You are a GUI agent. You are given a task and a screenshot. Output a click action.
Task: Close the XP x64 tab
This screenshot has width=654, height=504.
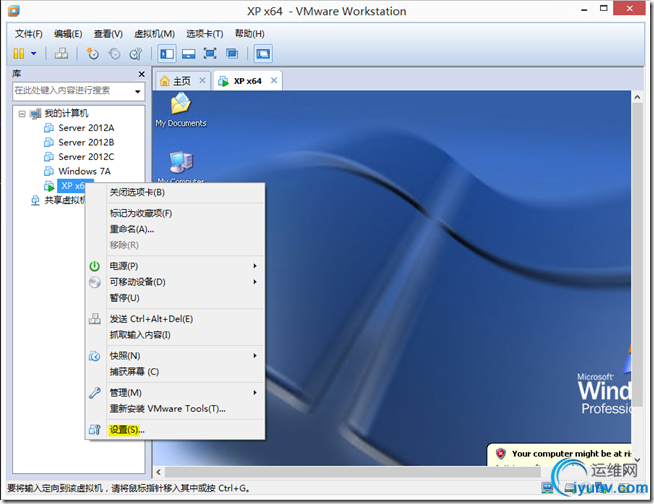pyautogui.click(x=274, y=81)
